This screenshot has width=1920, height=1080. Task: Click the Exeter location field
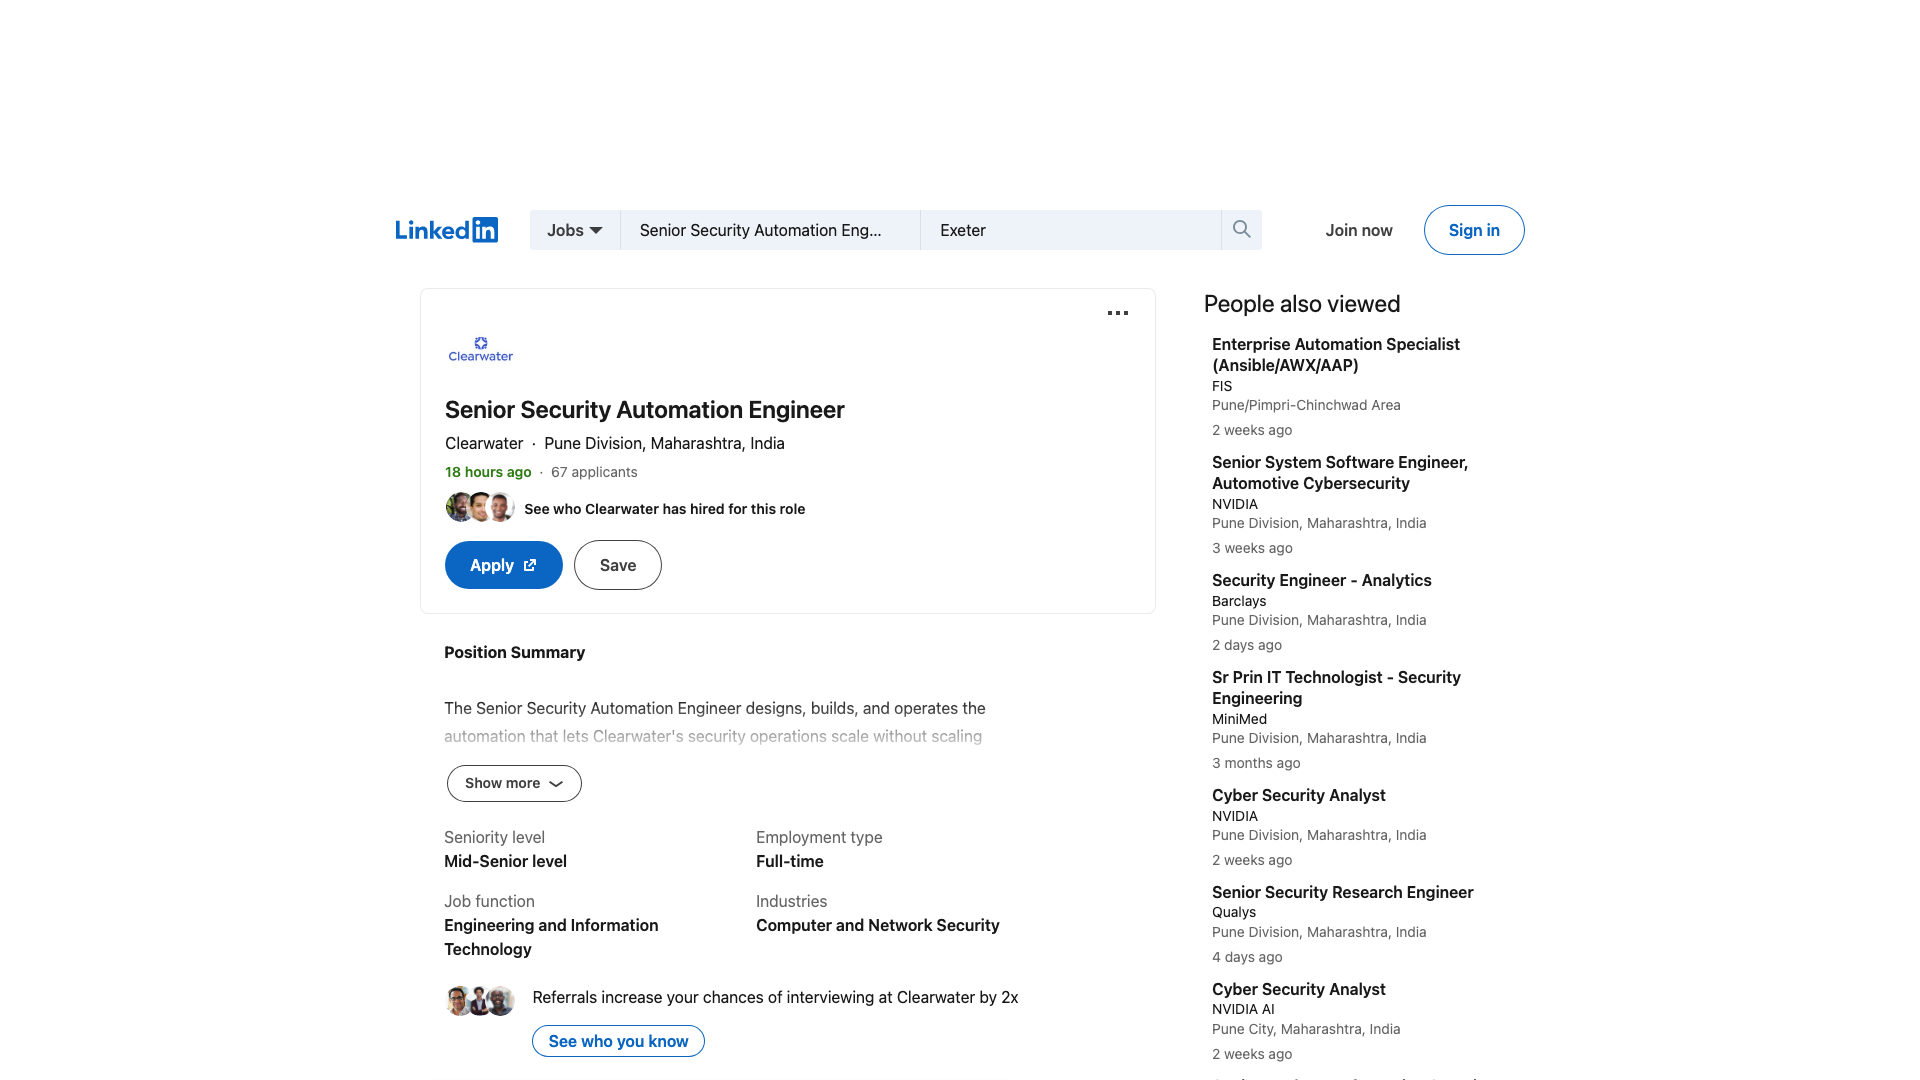[1071, 230]
